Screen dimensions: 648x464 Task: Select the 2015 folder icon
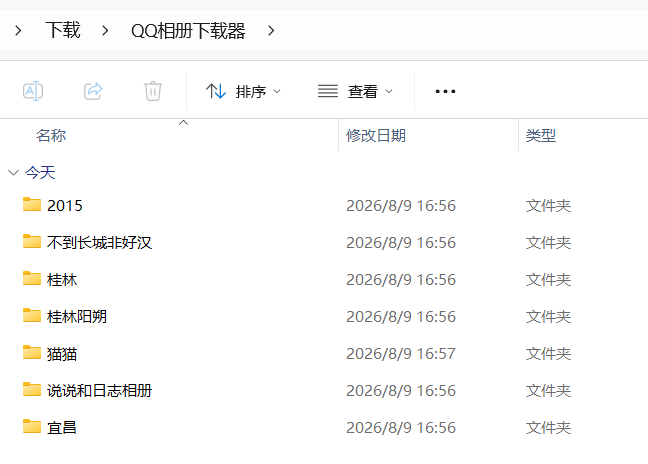click(x=32, y=205)
